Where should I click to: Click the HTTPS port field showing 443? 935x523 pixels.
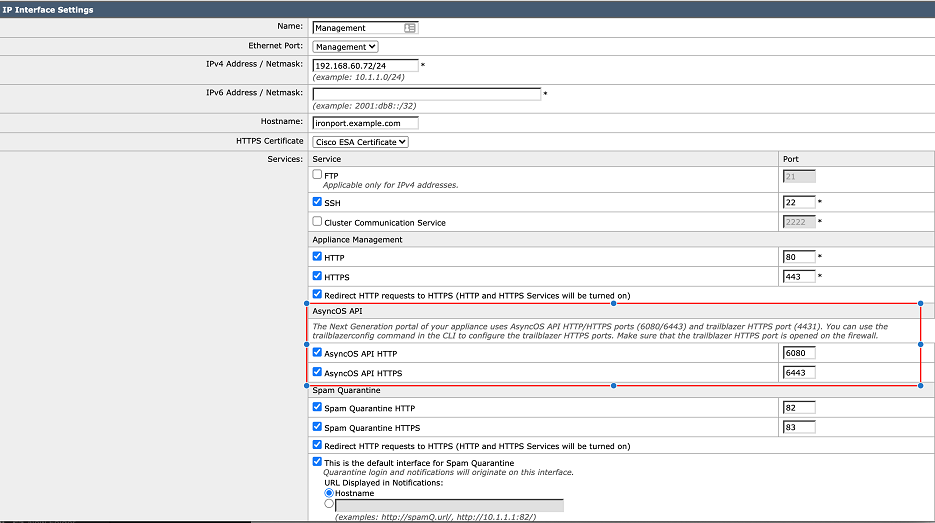(798, 277)
